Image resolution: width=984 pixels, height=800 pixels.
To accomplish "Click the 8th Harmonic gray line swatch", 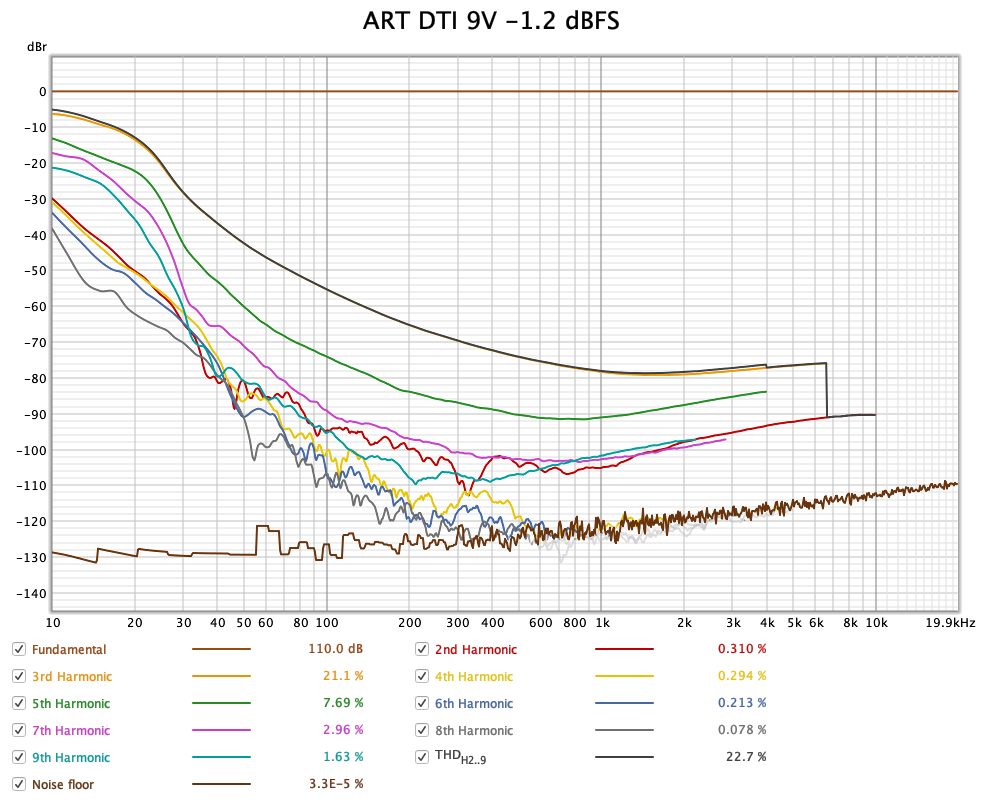I will (624, 730).
